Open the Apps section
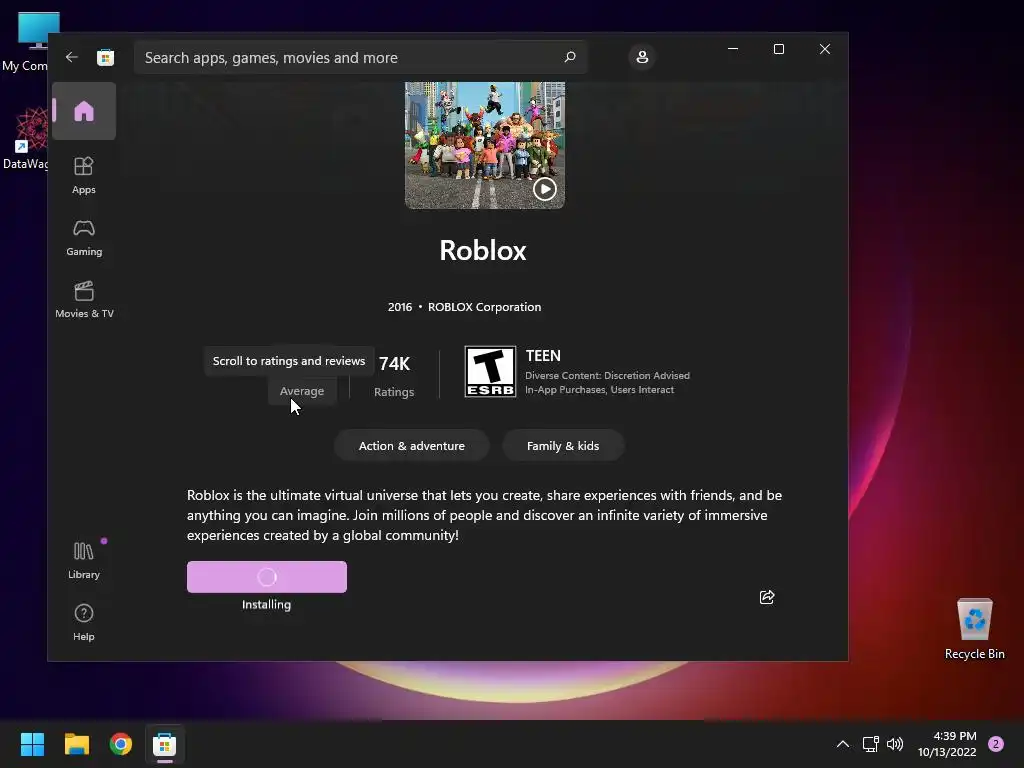The height and width of the screenshot is (768, 1024). tap(84, 175)
